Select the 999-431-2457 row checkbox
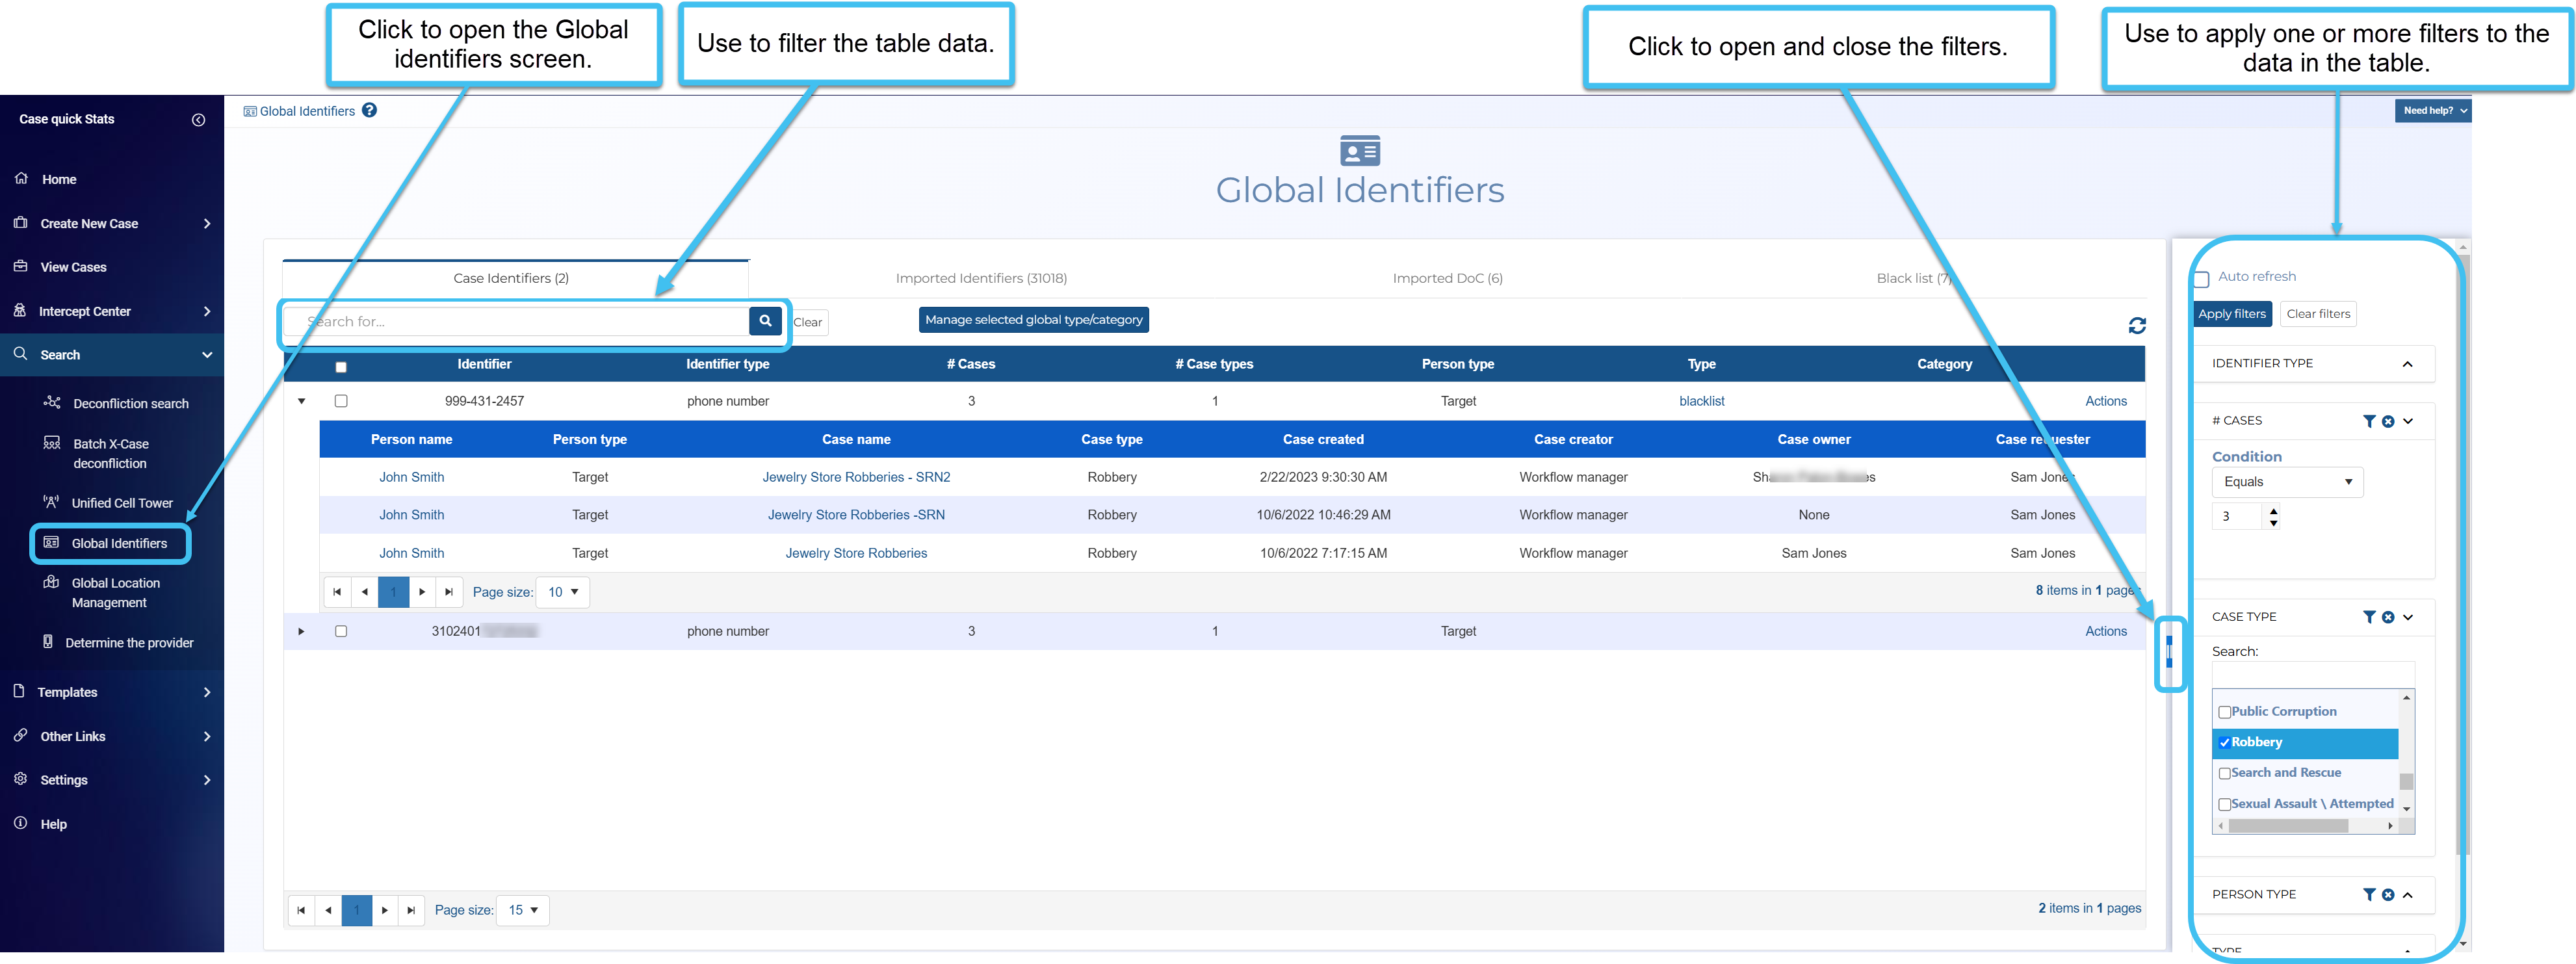 pos(341,401)
